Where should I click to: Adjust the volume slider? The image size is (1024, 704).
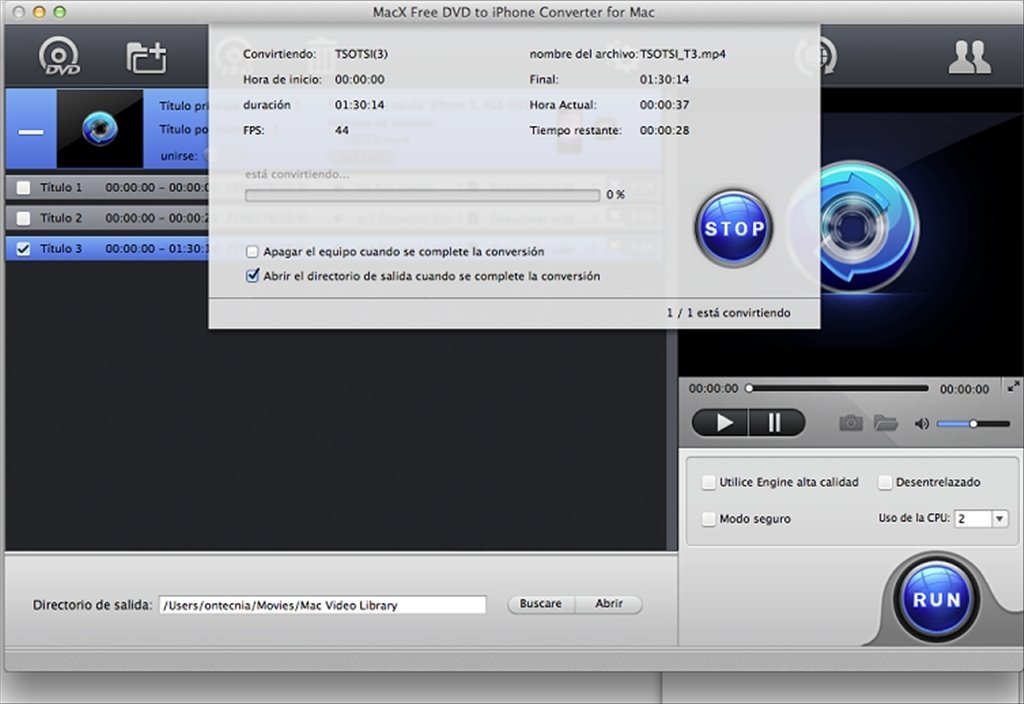tap(973, 424)
